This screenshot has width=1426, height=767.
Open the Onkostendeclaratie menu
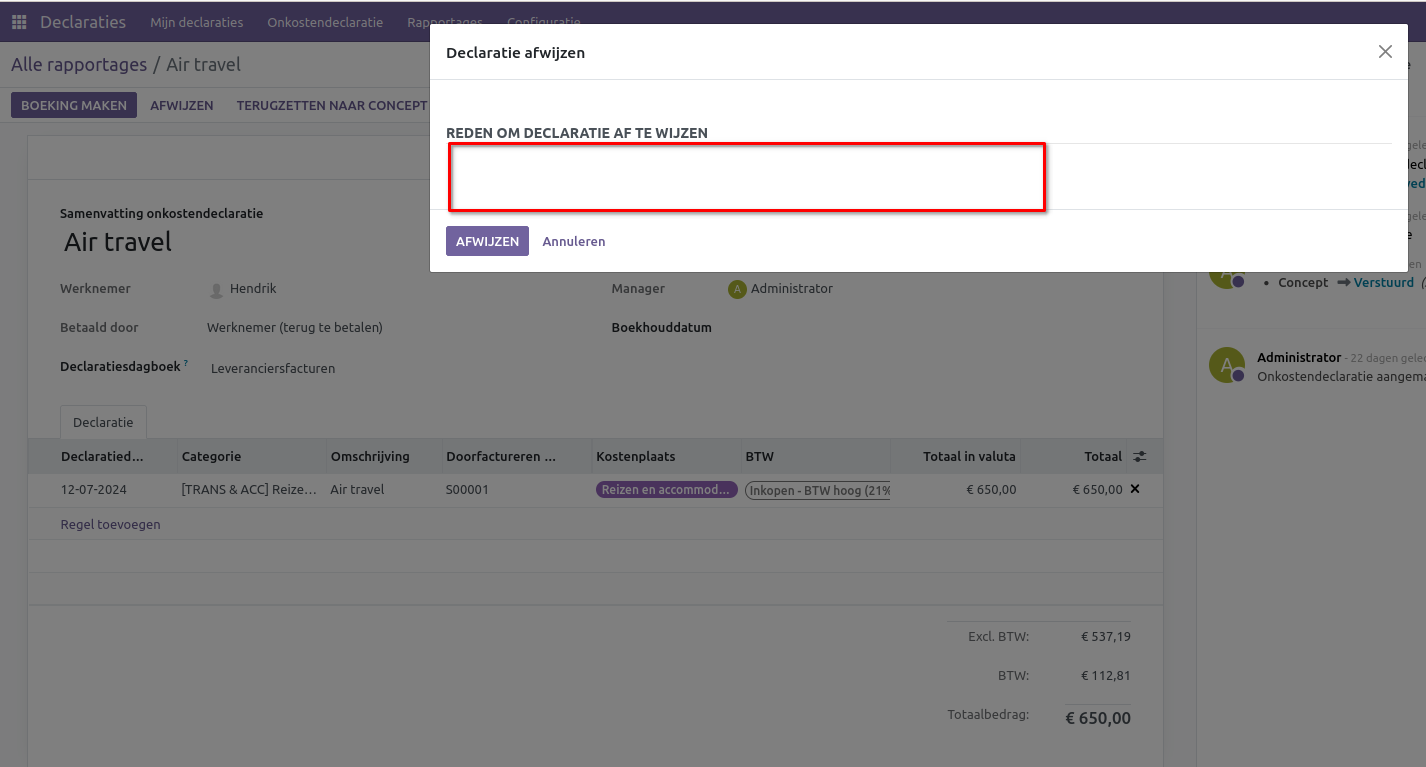point(324,22)
